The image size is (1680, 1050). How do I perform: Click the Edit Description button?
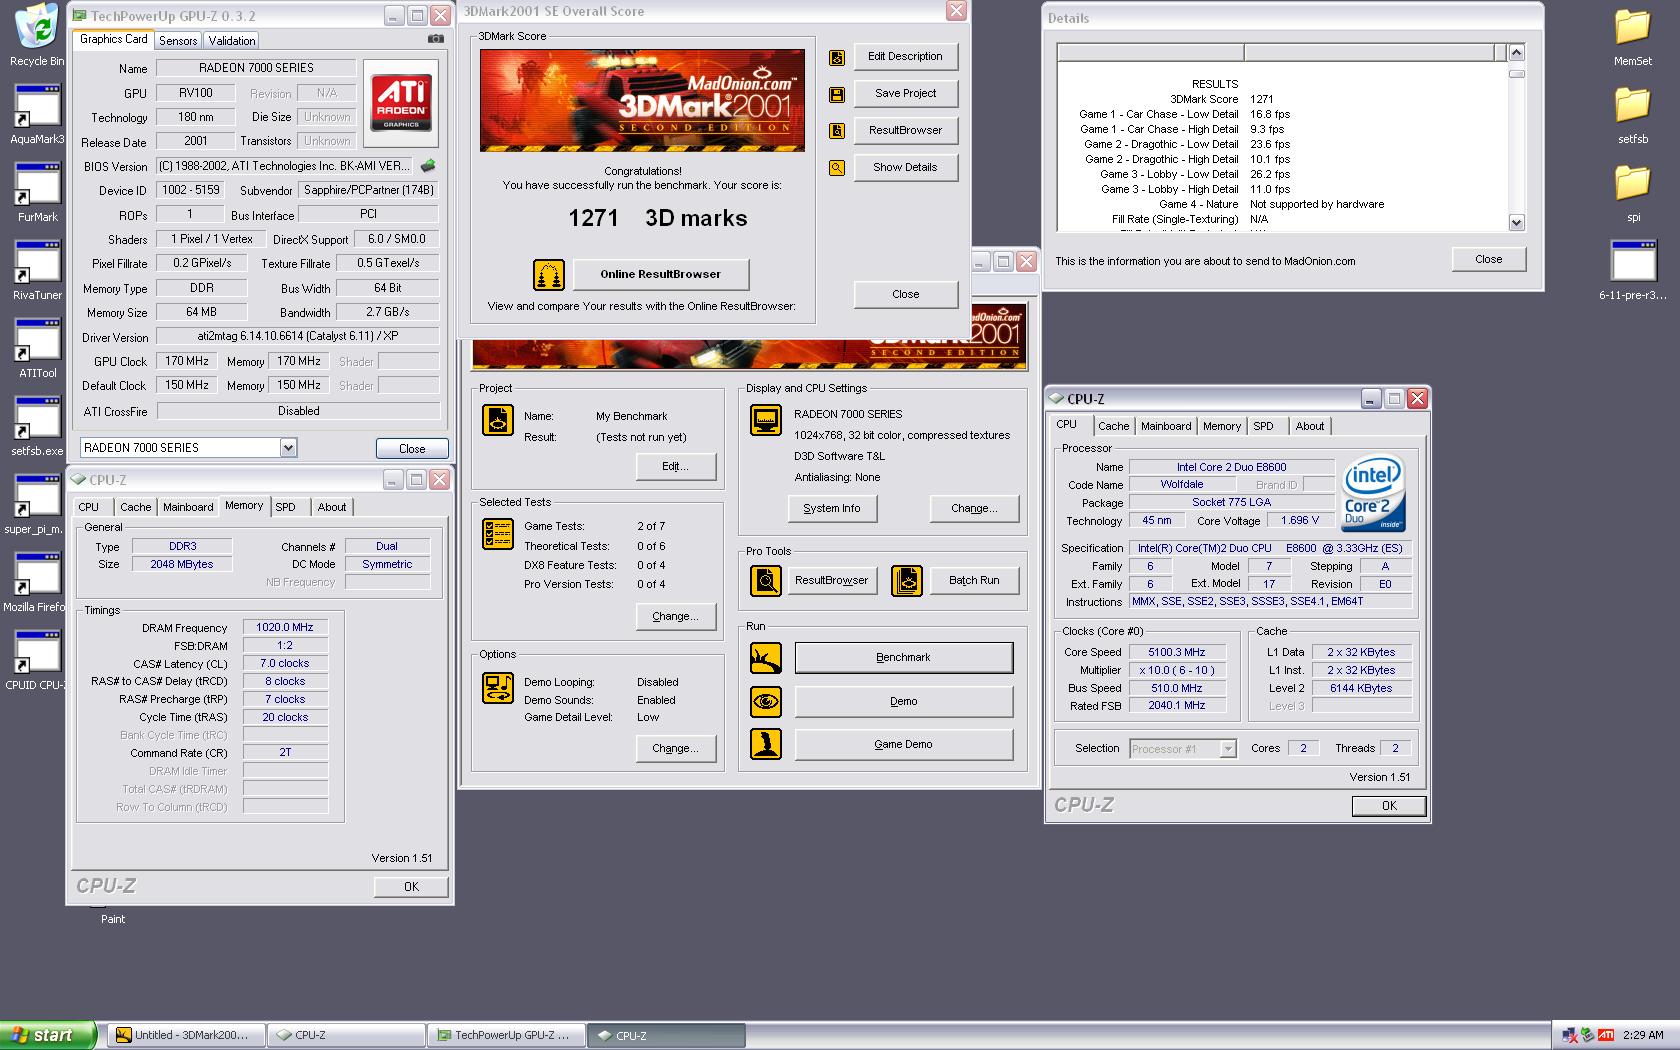tap(905, 56)
